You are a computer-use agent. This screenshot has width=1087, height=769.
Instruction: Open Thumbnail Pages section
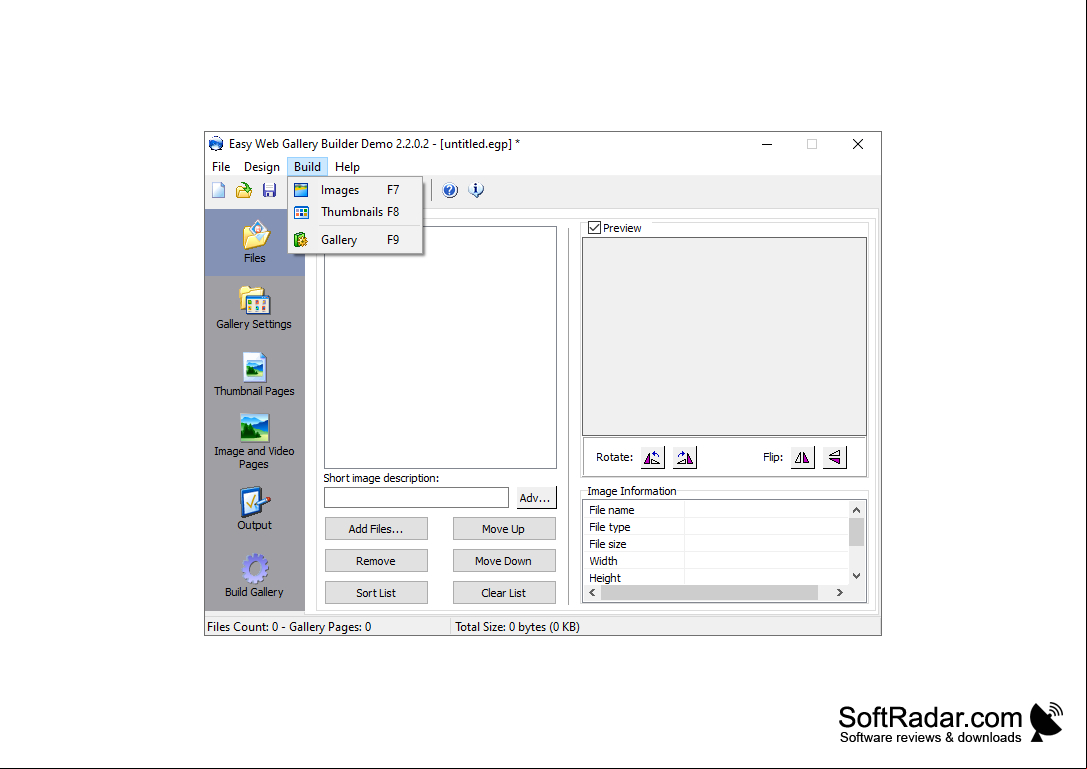[254, 374]
